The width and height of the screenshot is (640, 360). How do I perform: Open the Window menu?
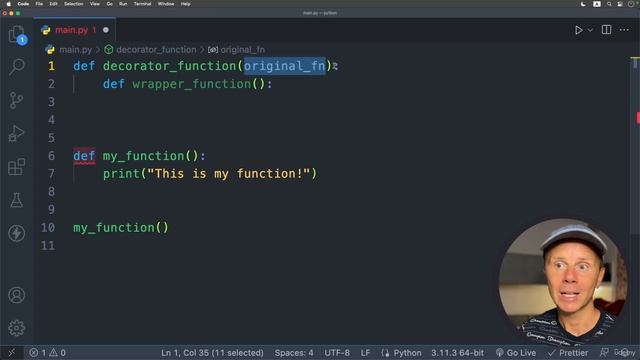click(x=166, y=4)
